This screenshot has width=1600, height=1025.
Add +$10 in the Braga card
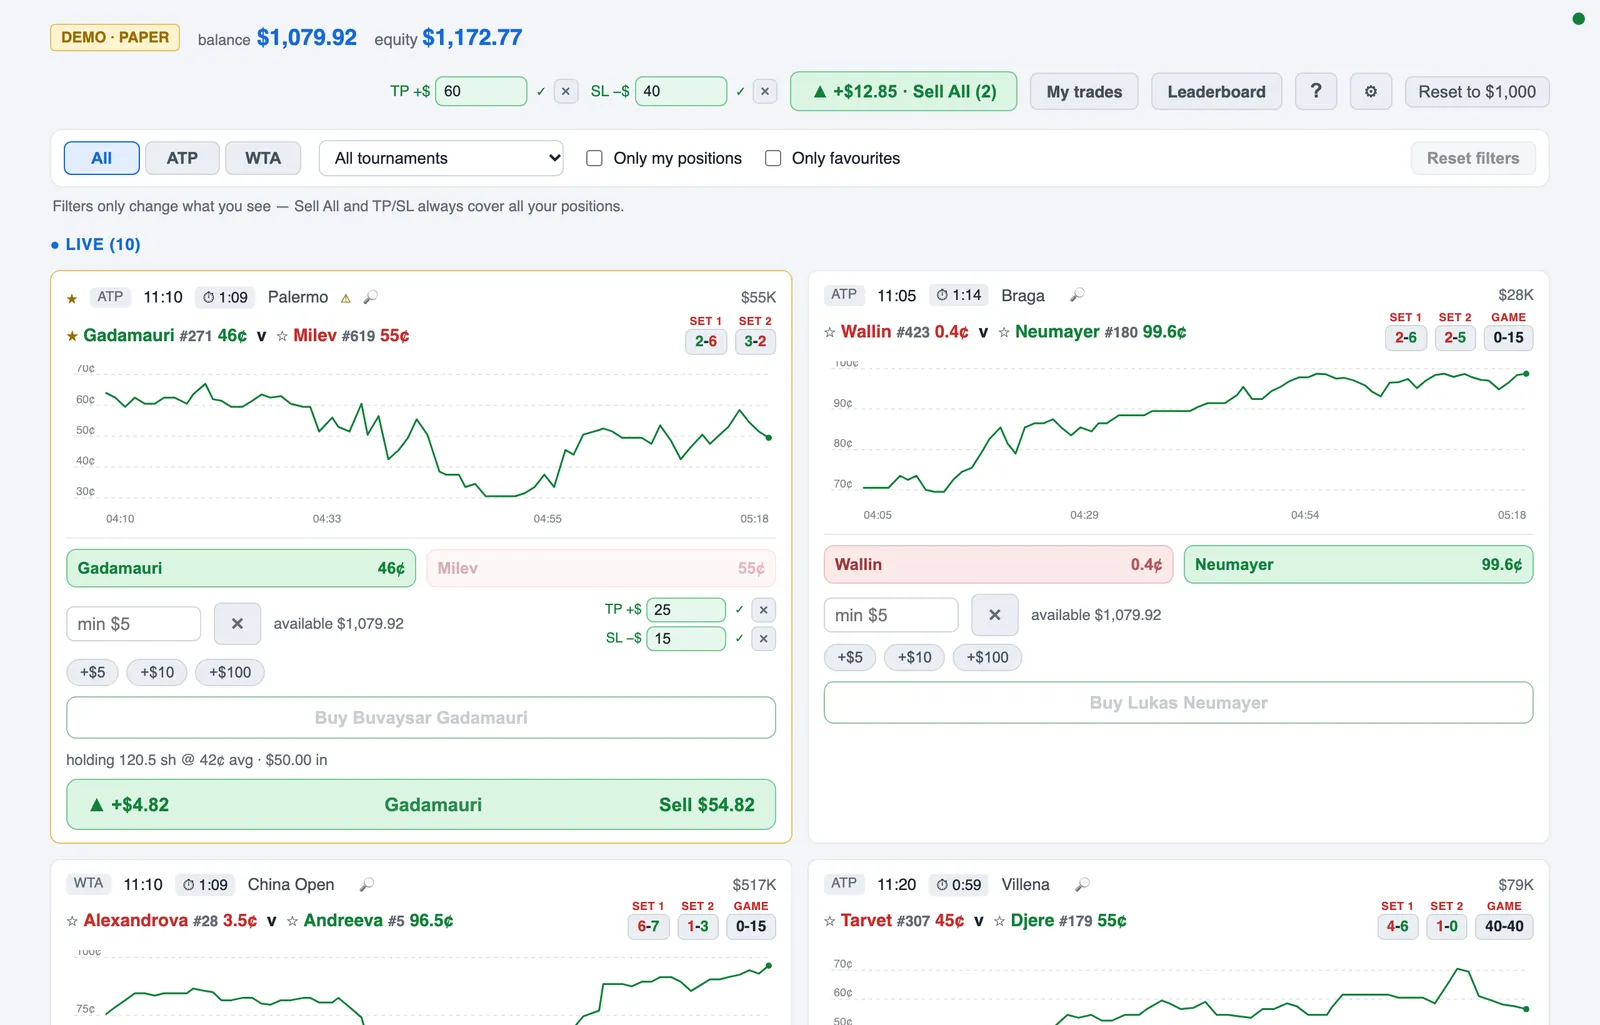click(914, 657)
